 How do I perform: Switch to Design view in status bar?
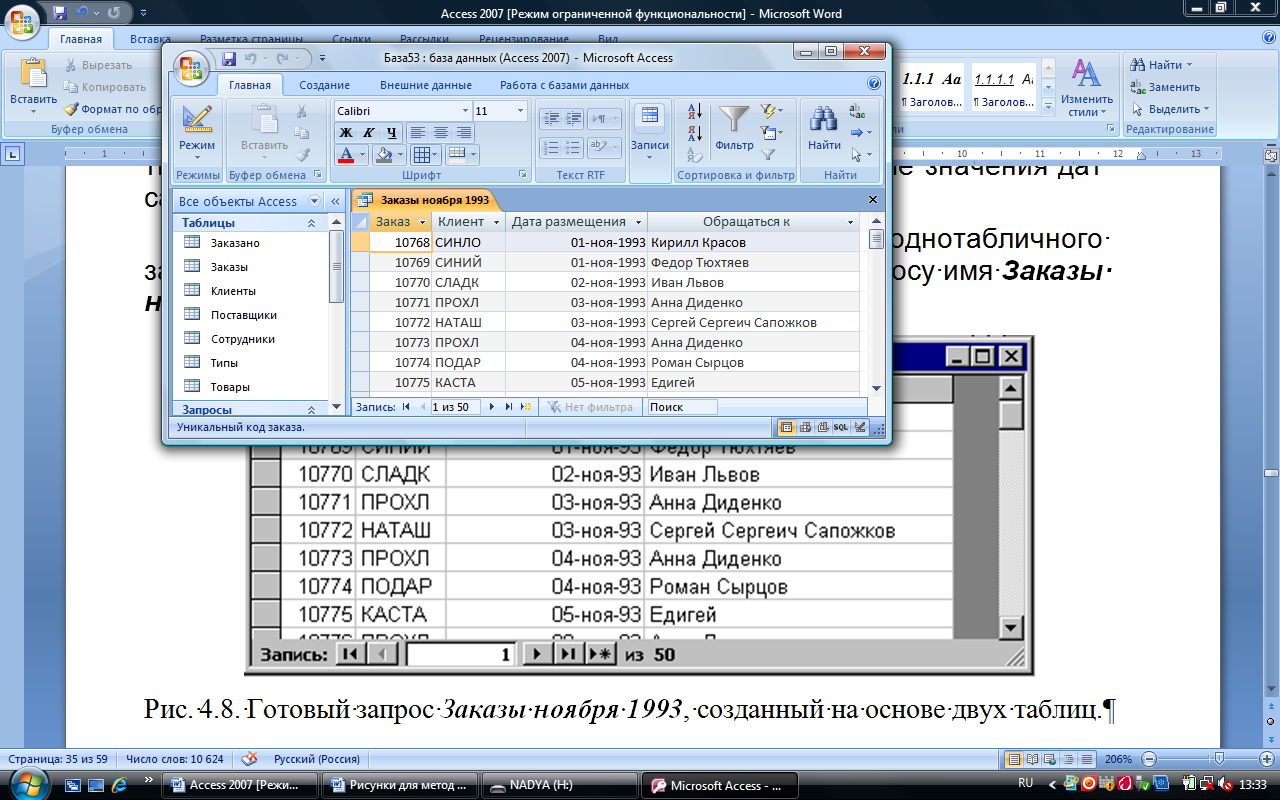[859, 427]
